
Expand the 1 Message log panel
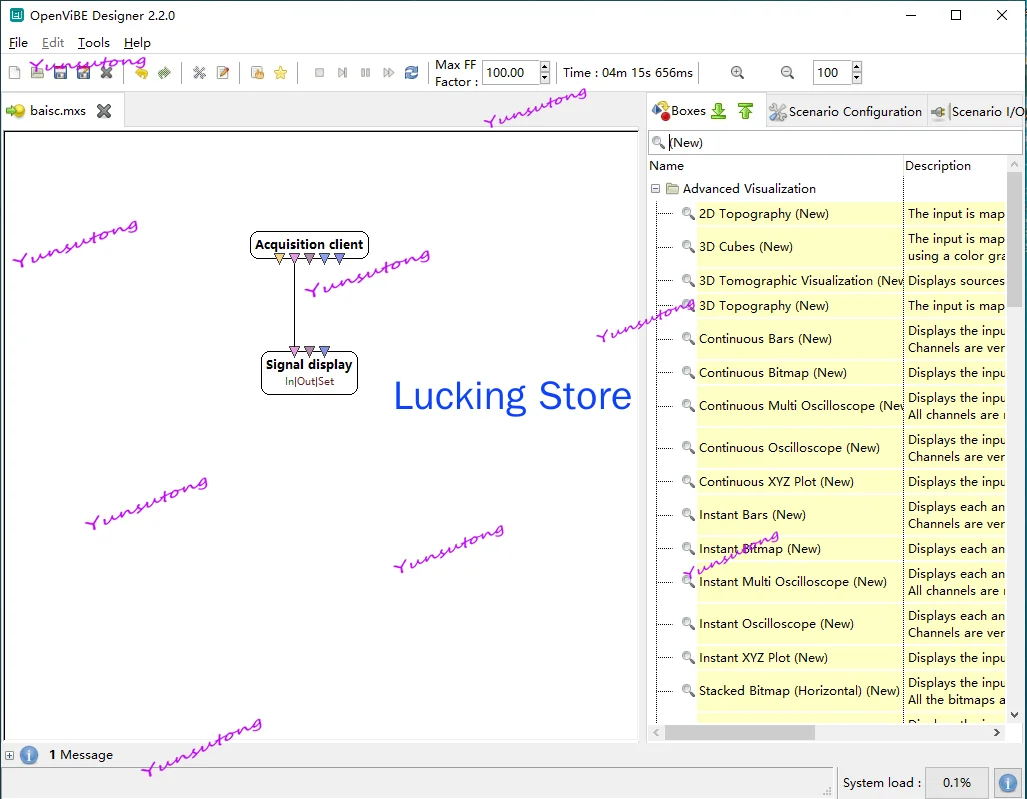pos(9,755)
